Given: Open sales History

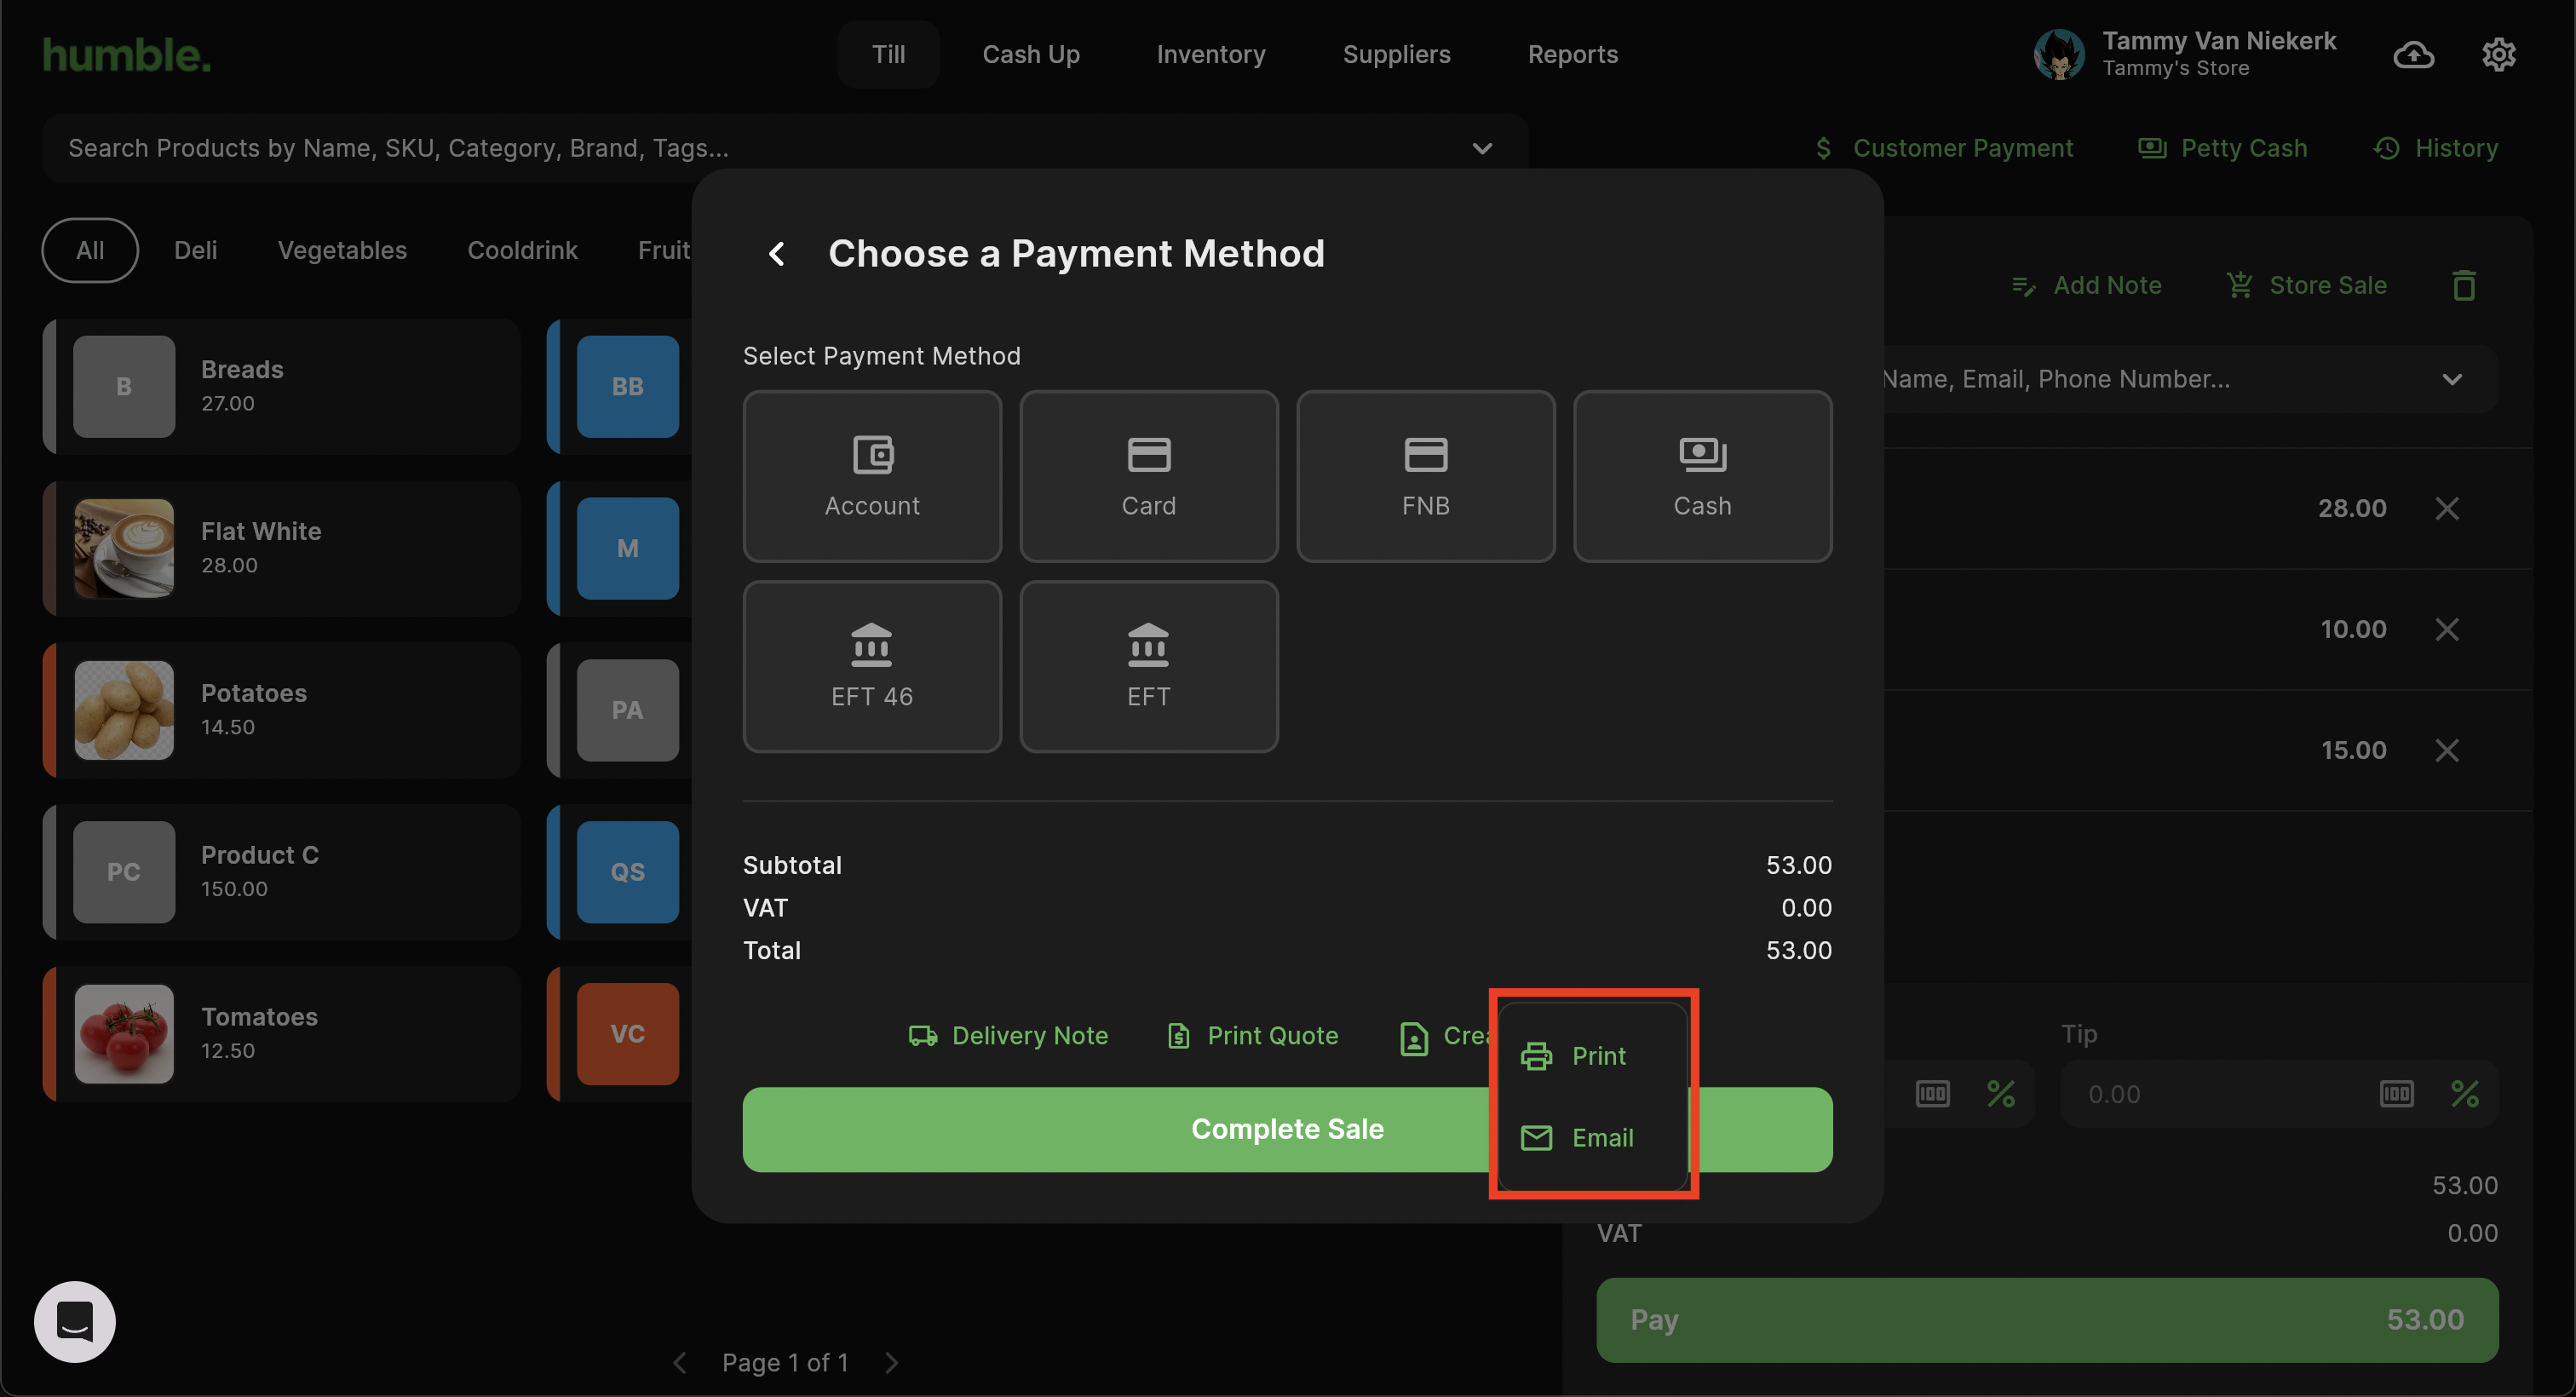Looking at the screenshot, I should [x=2436, y=148].
